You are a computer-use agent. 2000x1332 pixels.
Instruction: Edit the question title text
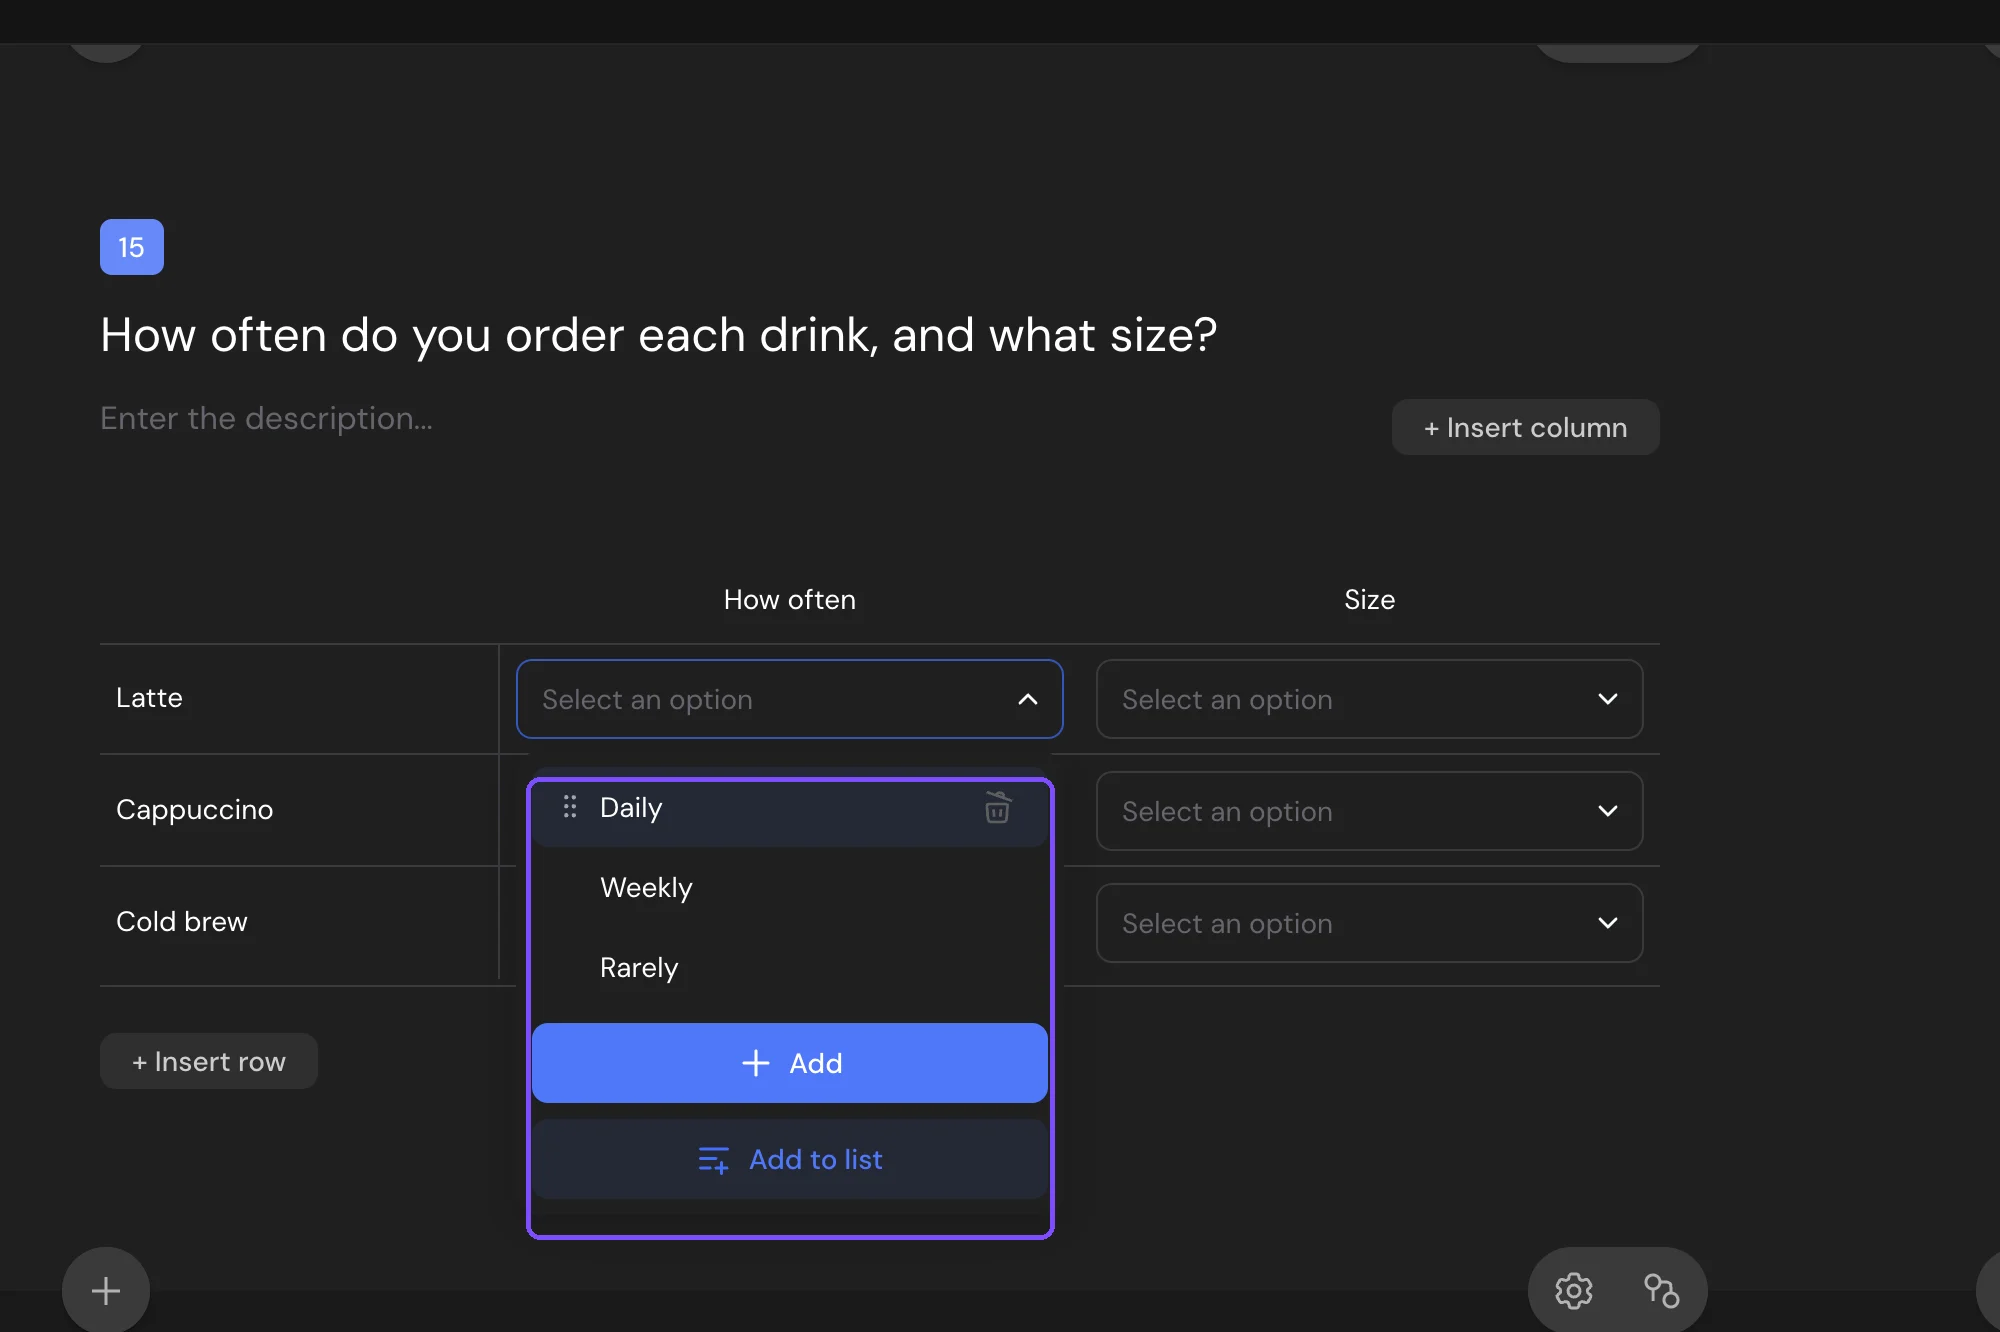click(x=658, y=335)
